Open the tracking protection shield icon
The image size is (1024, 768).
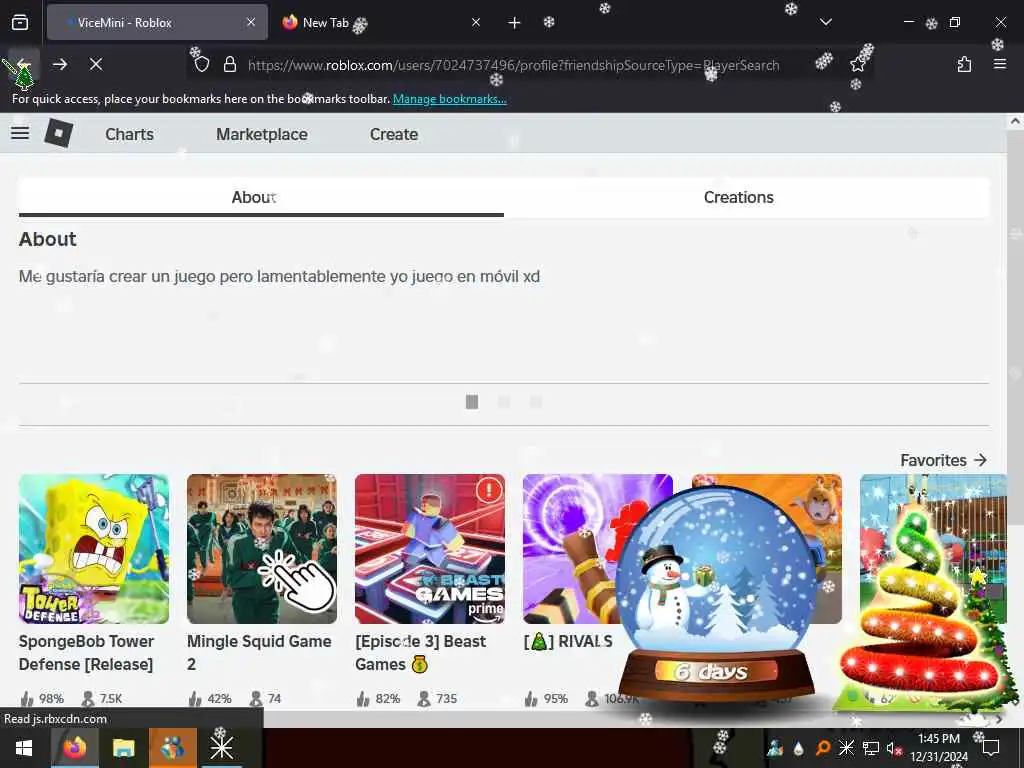click(202, 65)
